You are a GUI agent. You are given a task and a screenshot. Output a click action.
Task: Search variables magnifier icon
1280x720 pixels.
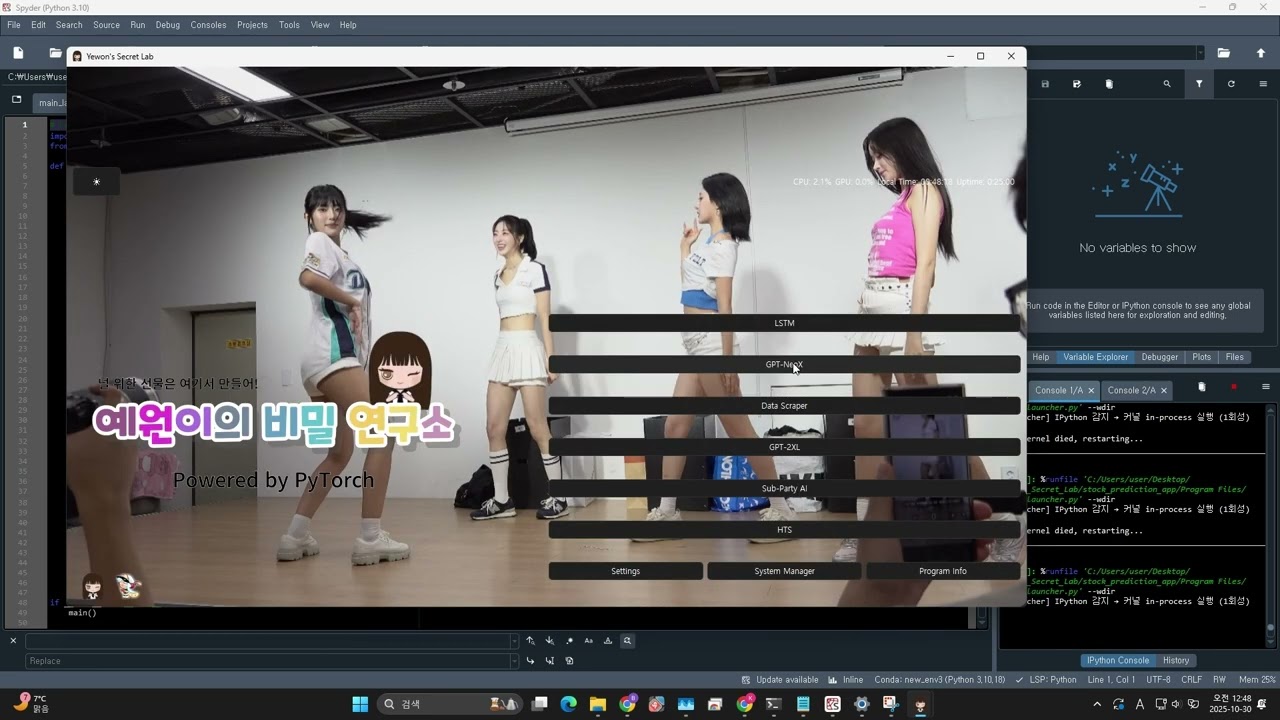tap(1167, 84)
